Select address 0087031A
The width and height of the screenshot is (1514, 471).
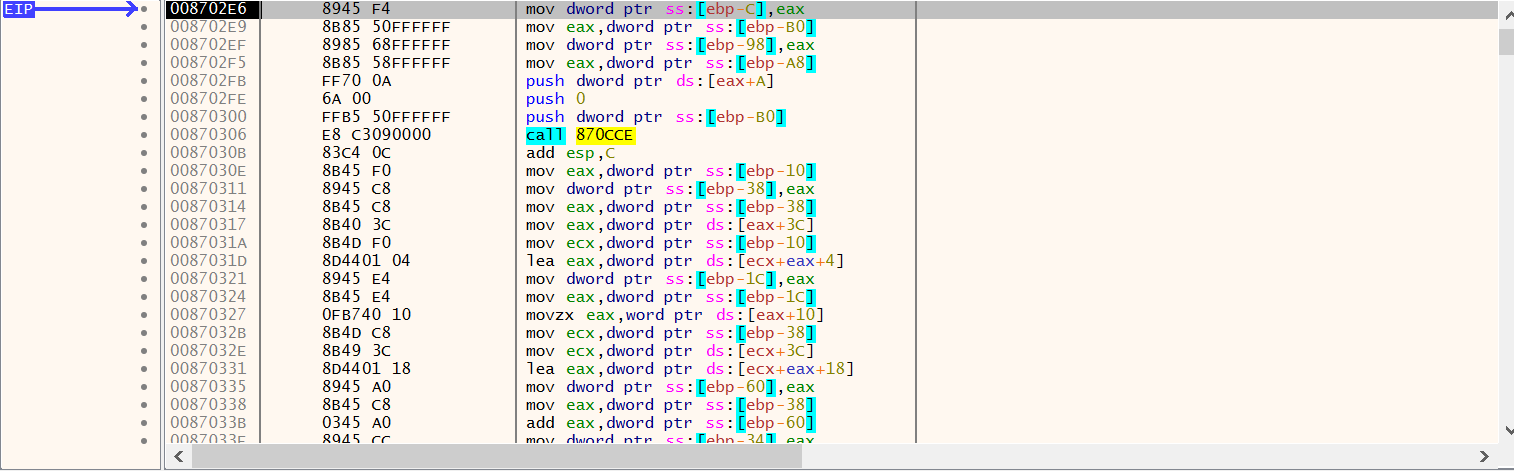point(207,243)
